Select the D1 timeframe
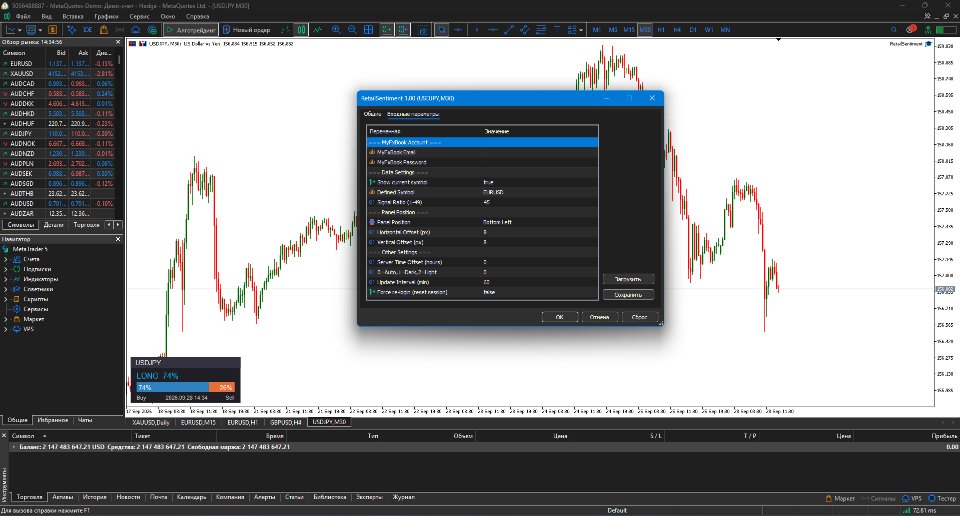960x516 pixels. pyautogui.click(x=692, y=29)
